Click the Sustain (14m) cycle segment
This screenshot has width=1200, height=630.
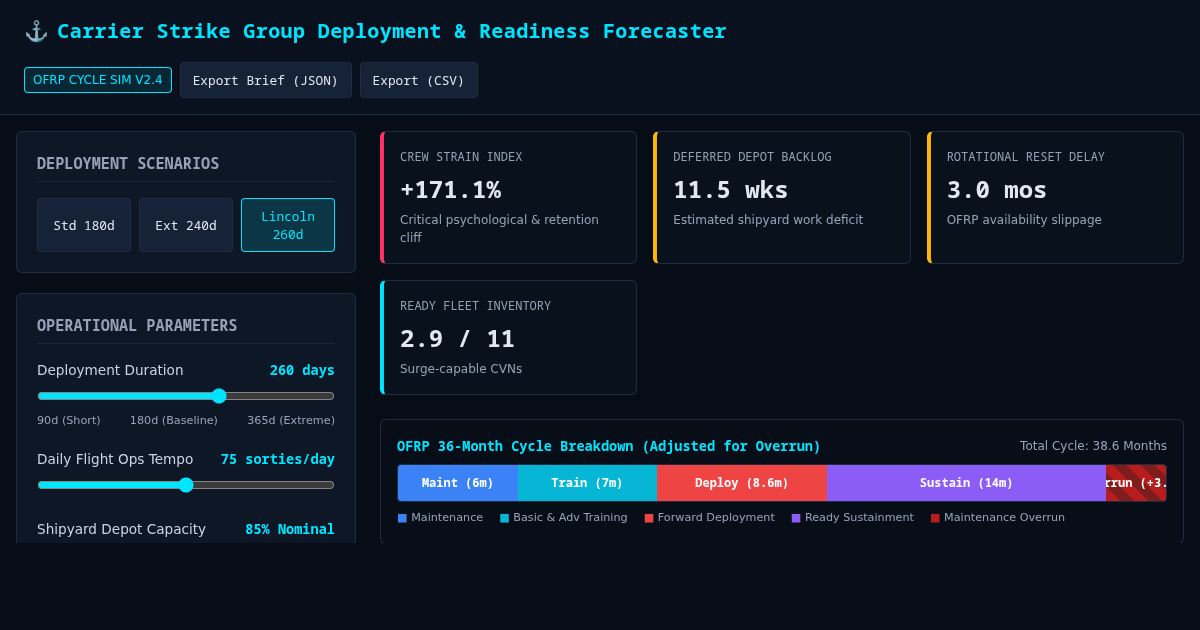click(966, 483)
